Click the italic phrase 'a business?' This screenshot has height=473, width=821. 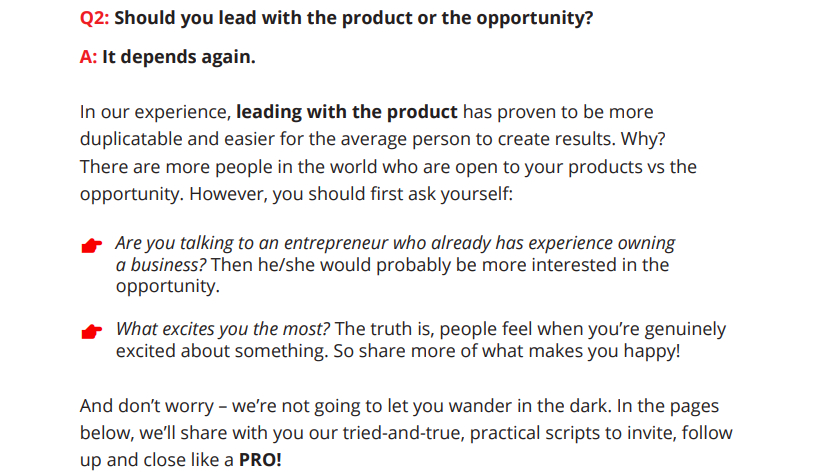(x=161, y=265)
